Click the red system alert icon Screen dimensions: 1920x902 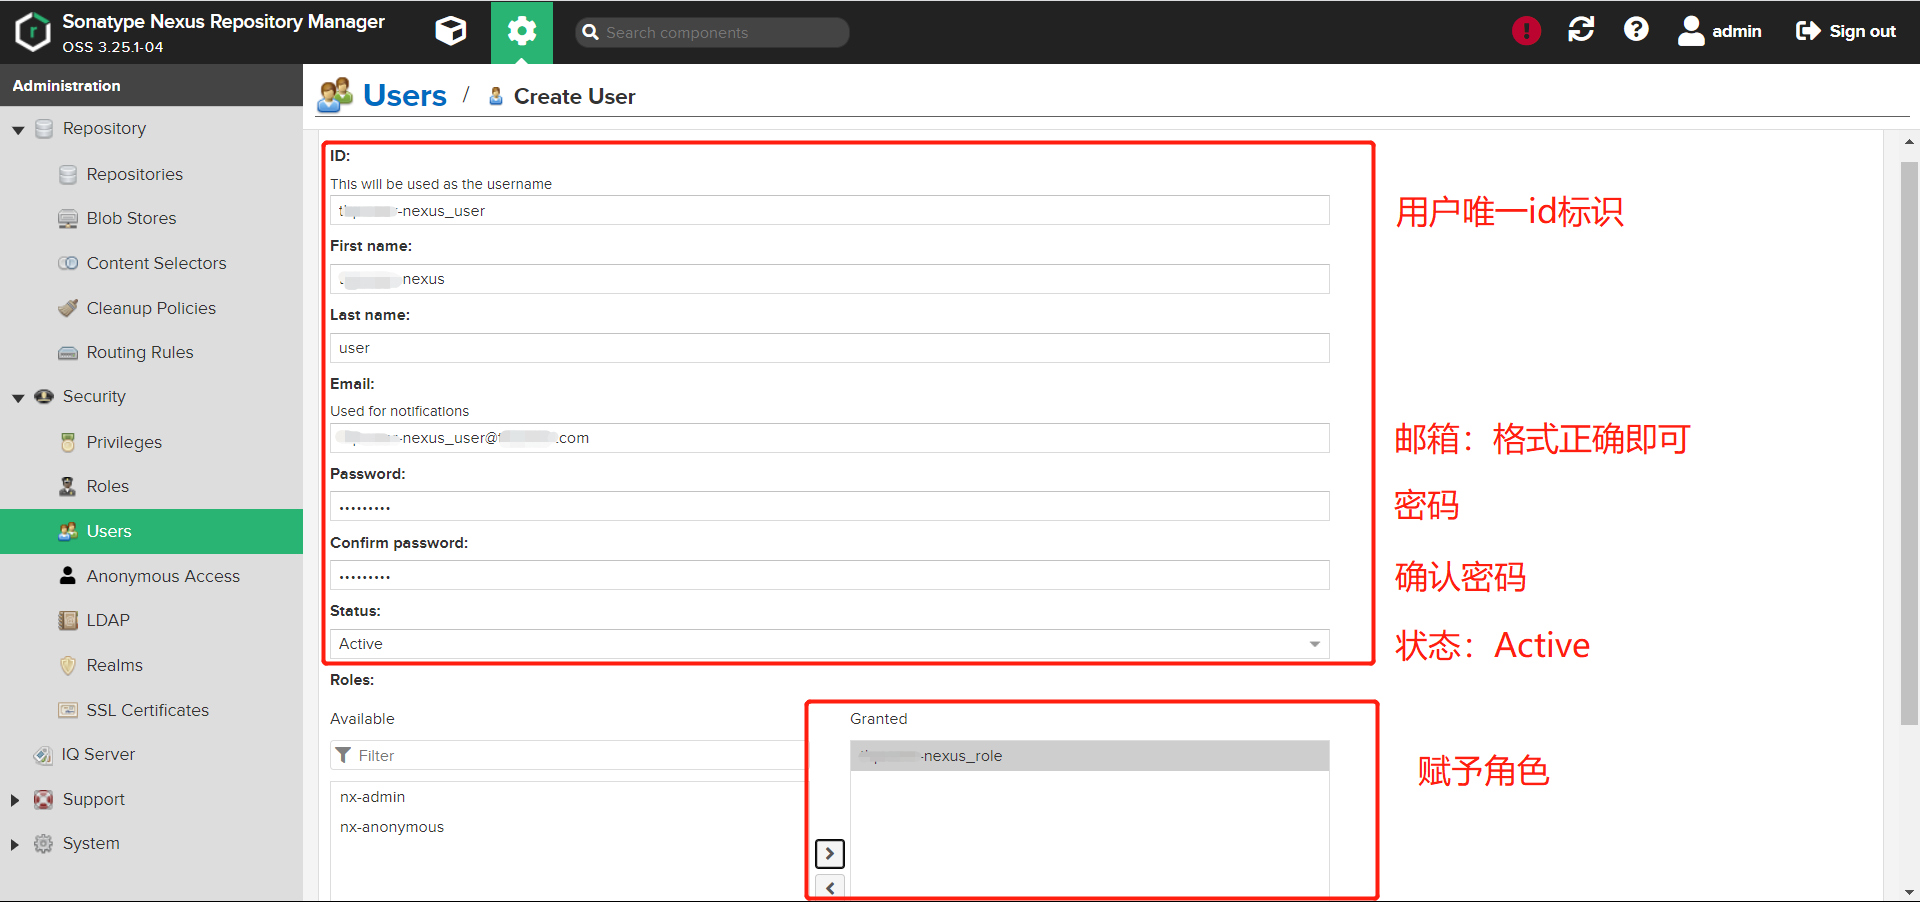coord(1526,31)
